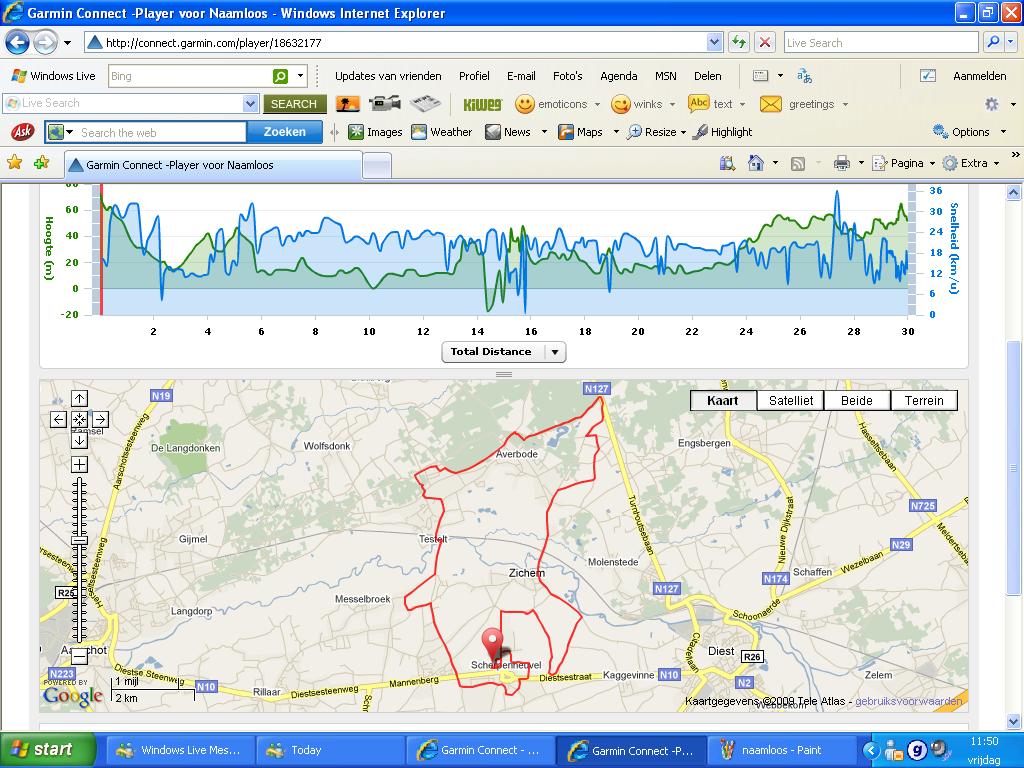Open the E-mail menu item
The height and width of the screenshot is (768, 1024).
point(521,76)
